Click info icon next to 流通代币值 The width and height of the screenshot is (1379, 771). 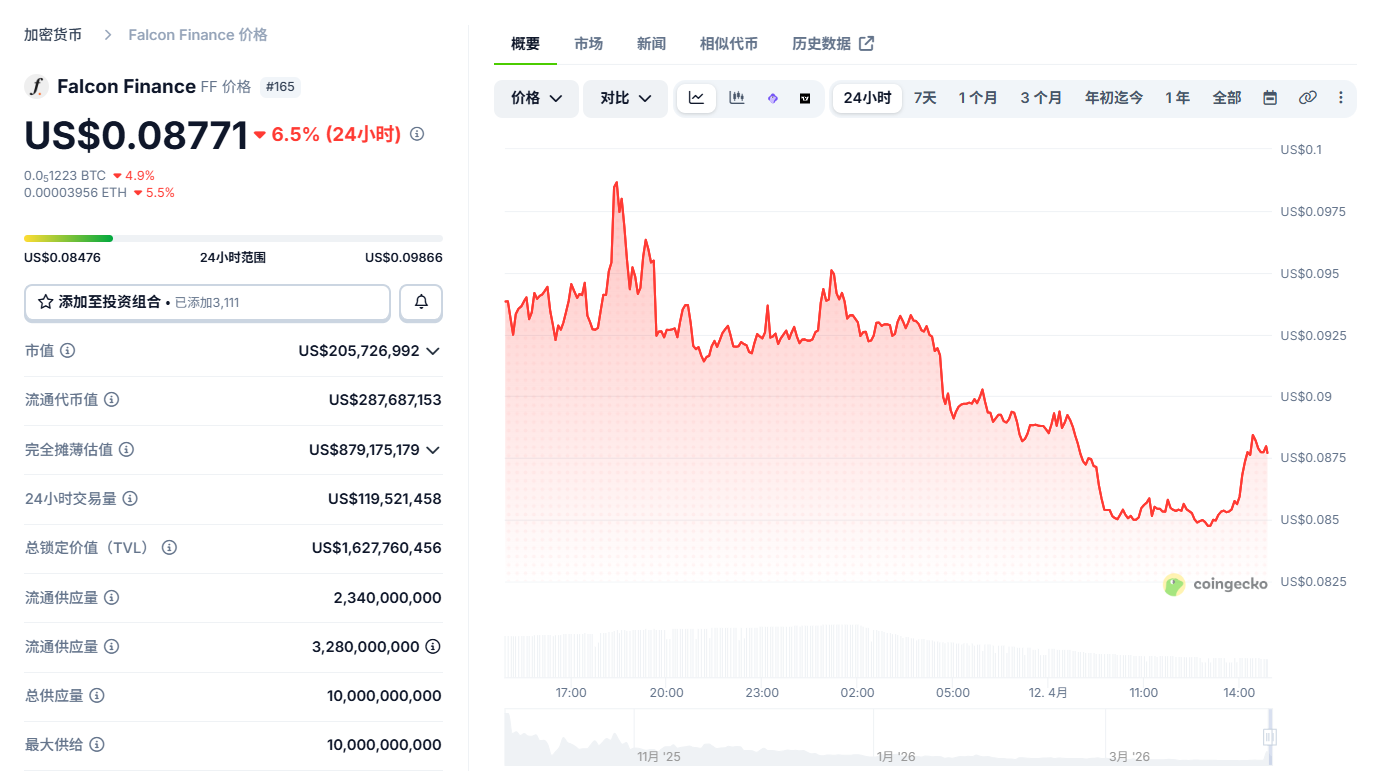pyautogui.click(x=112, y=400)
